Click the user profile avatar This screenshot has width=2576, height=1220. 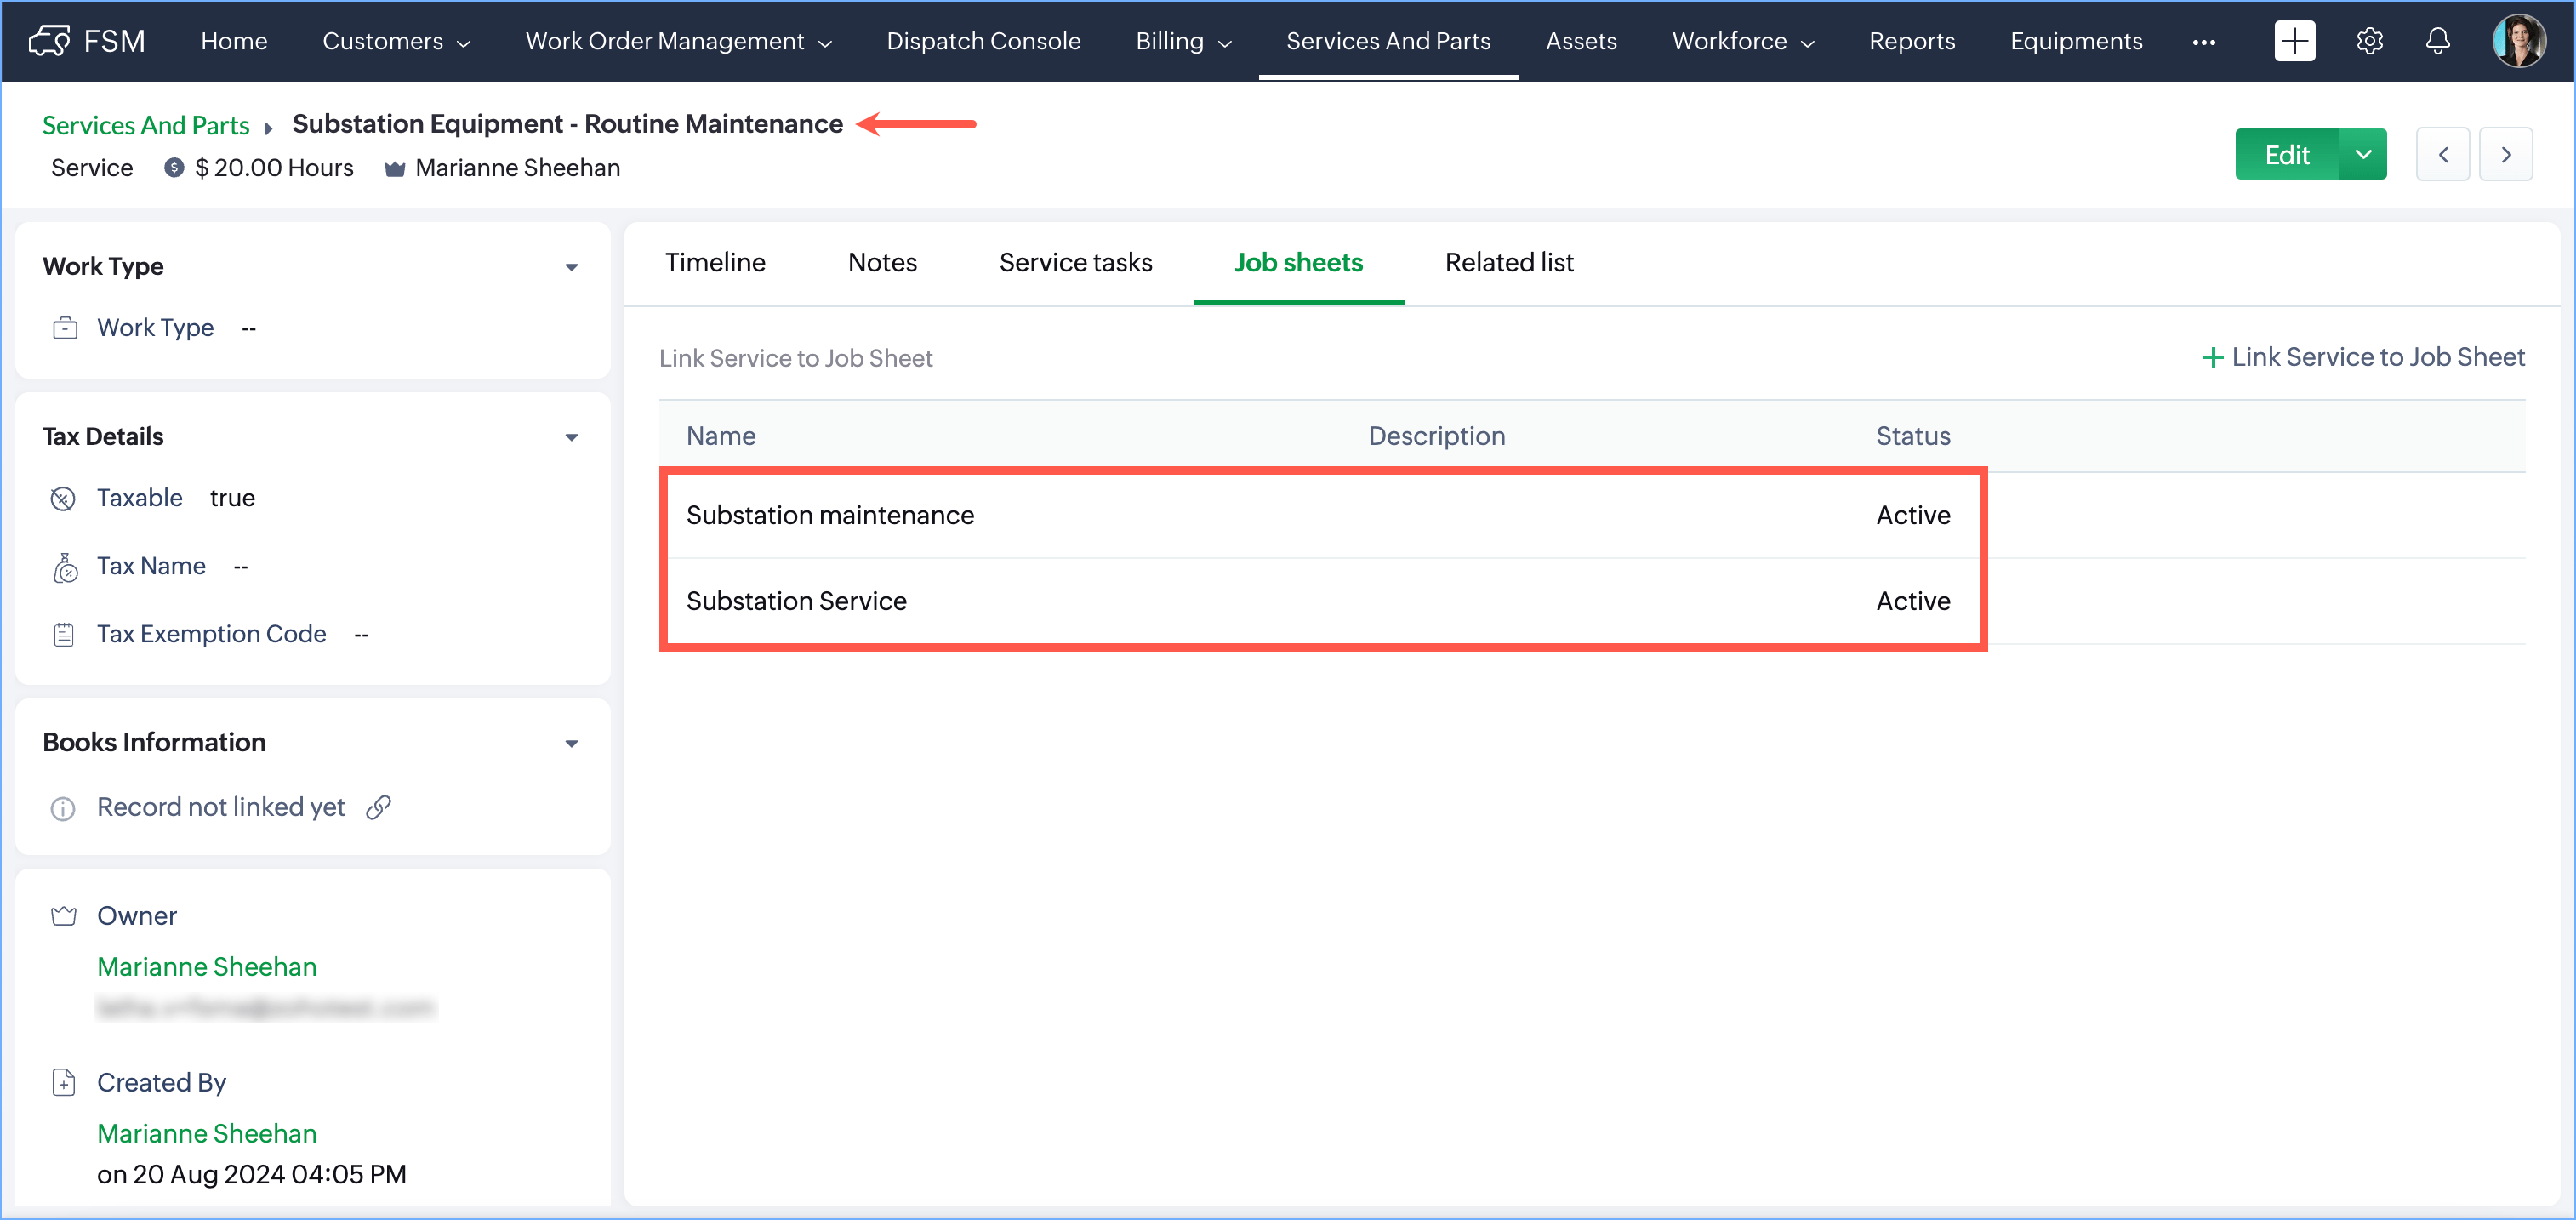tap(2518, 41)
